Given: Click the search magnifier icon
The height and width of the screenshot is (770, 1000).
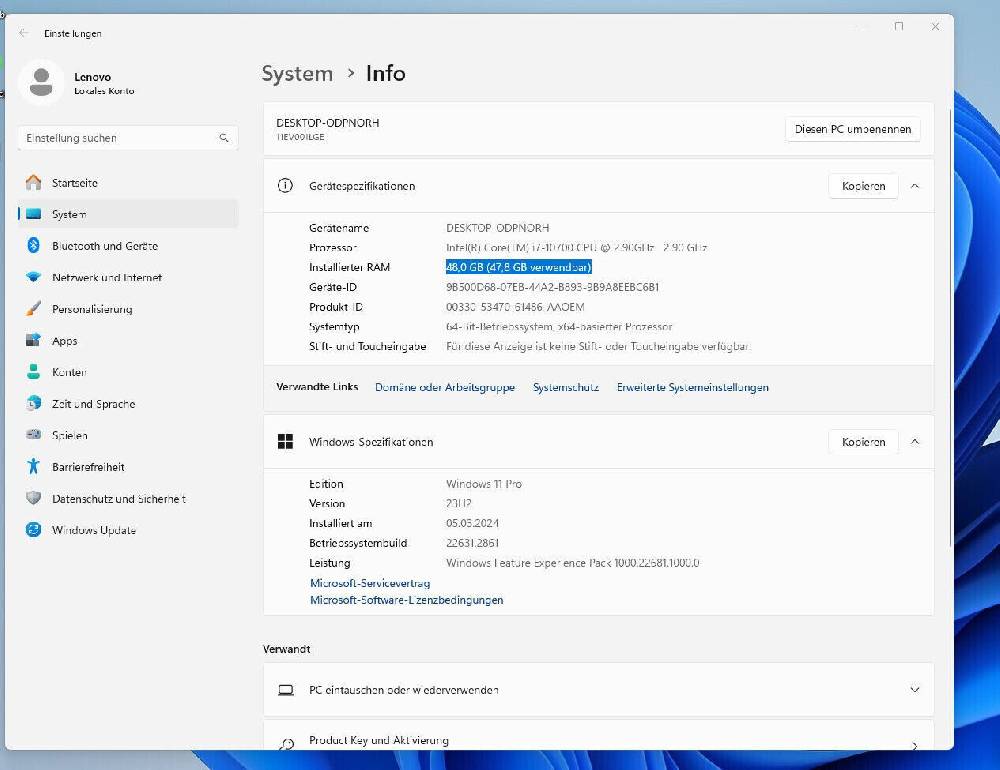Looking at the screenshot, I should tap(224, 138).
